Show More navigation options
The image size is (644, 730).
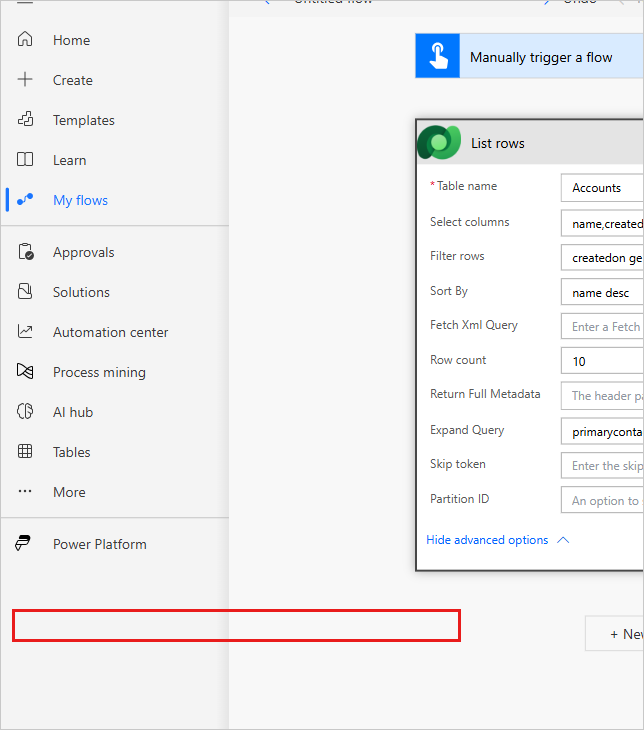pyautogui.click(x=69, y=493)
